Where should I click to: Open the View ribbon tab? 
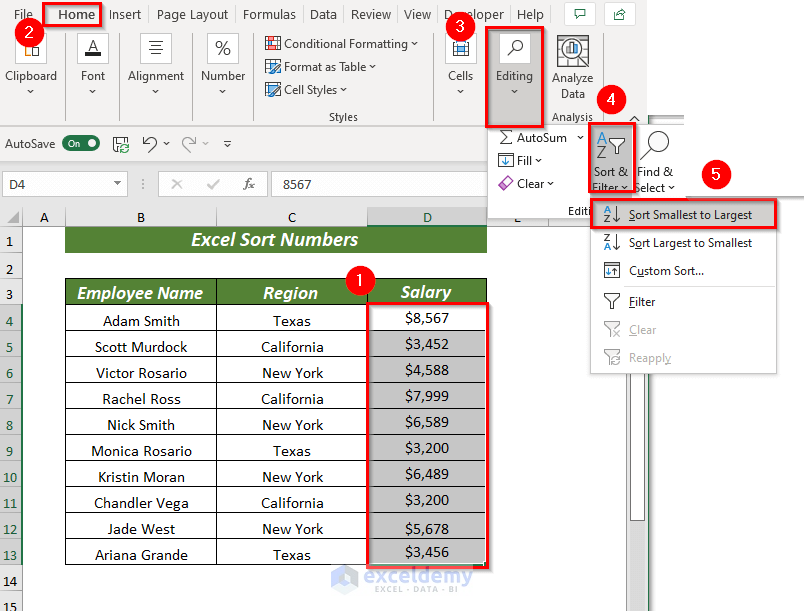[417, 14]
